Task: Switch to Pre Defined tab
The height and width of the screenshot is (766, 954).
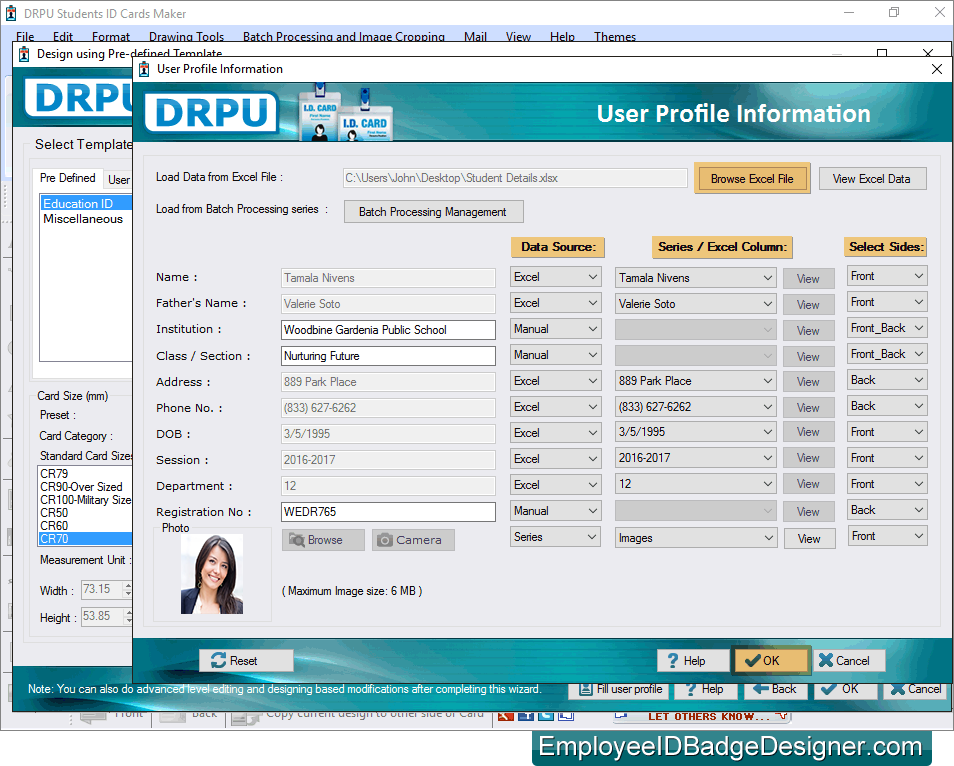Action: coord(68,178)
